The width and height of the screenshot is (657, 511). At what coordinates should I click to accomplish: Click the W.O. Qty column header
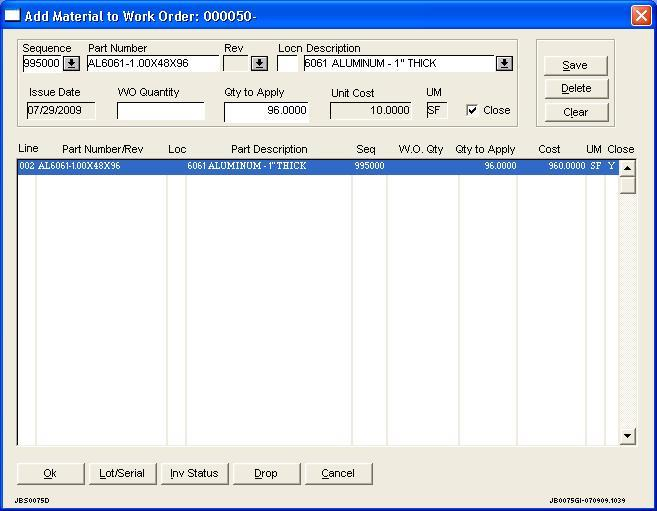(x=421, y=149)
